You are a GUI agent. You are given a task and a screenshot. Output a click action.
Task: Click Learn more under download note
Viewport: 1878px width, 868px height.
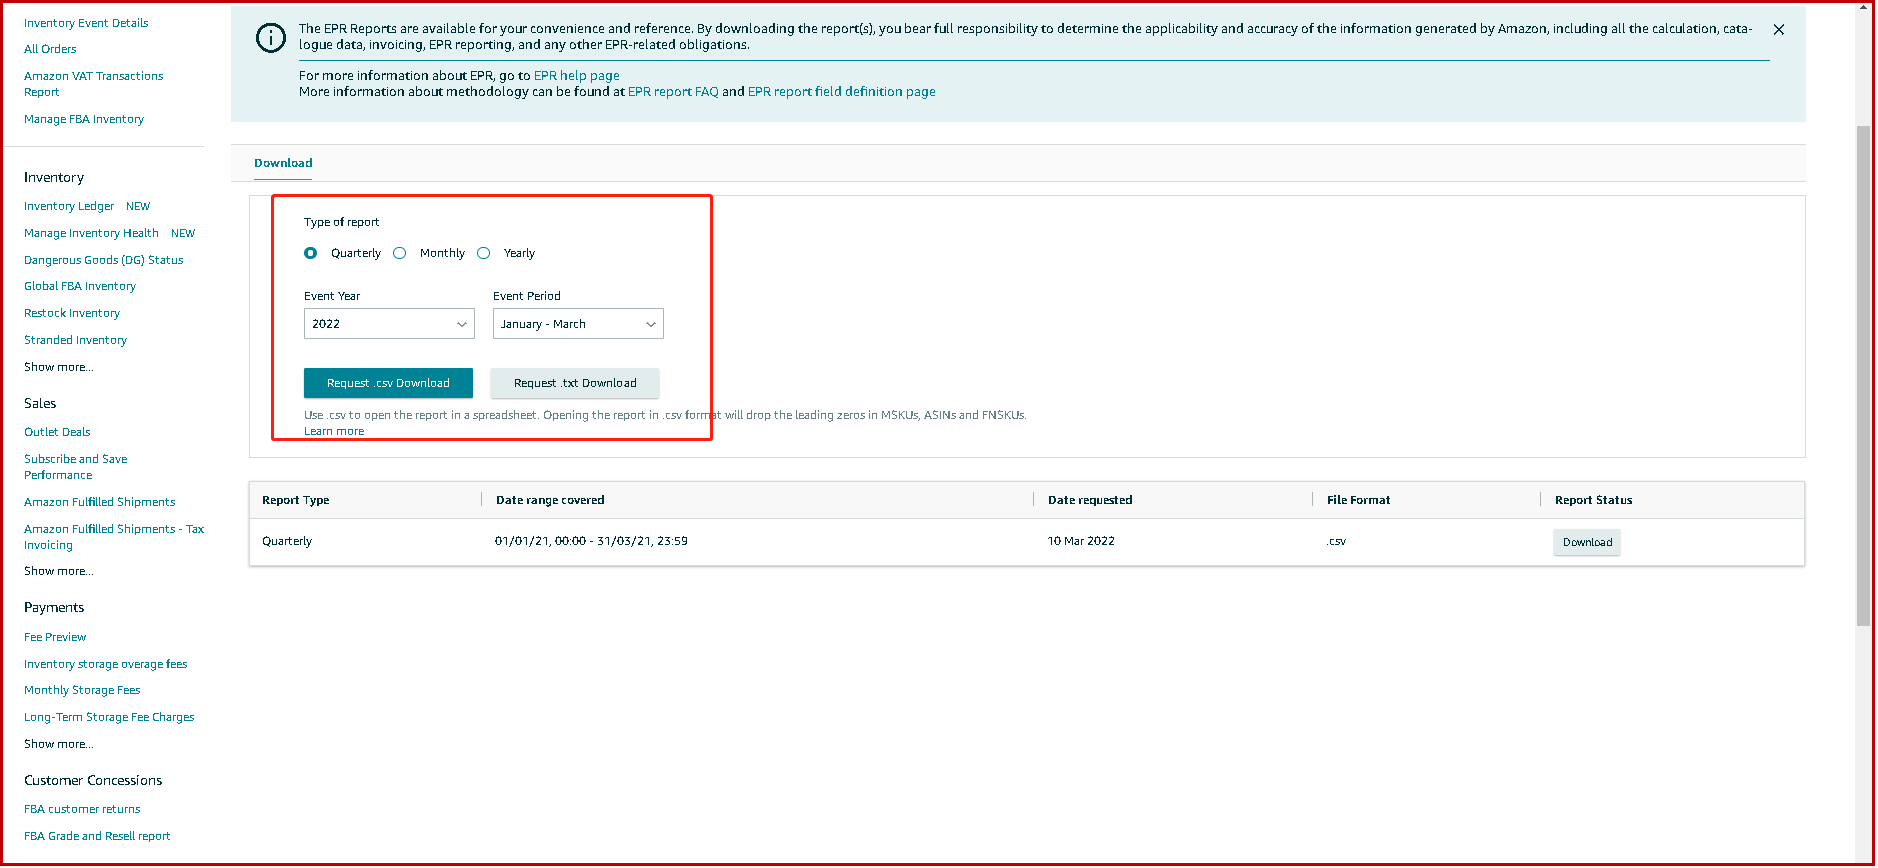334,431
